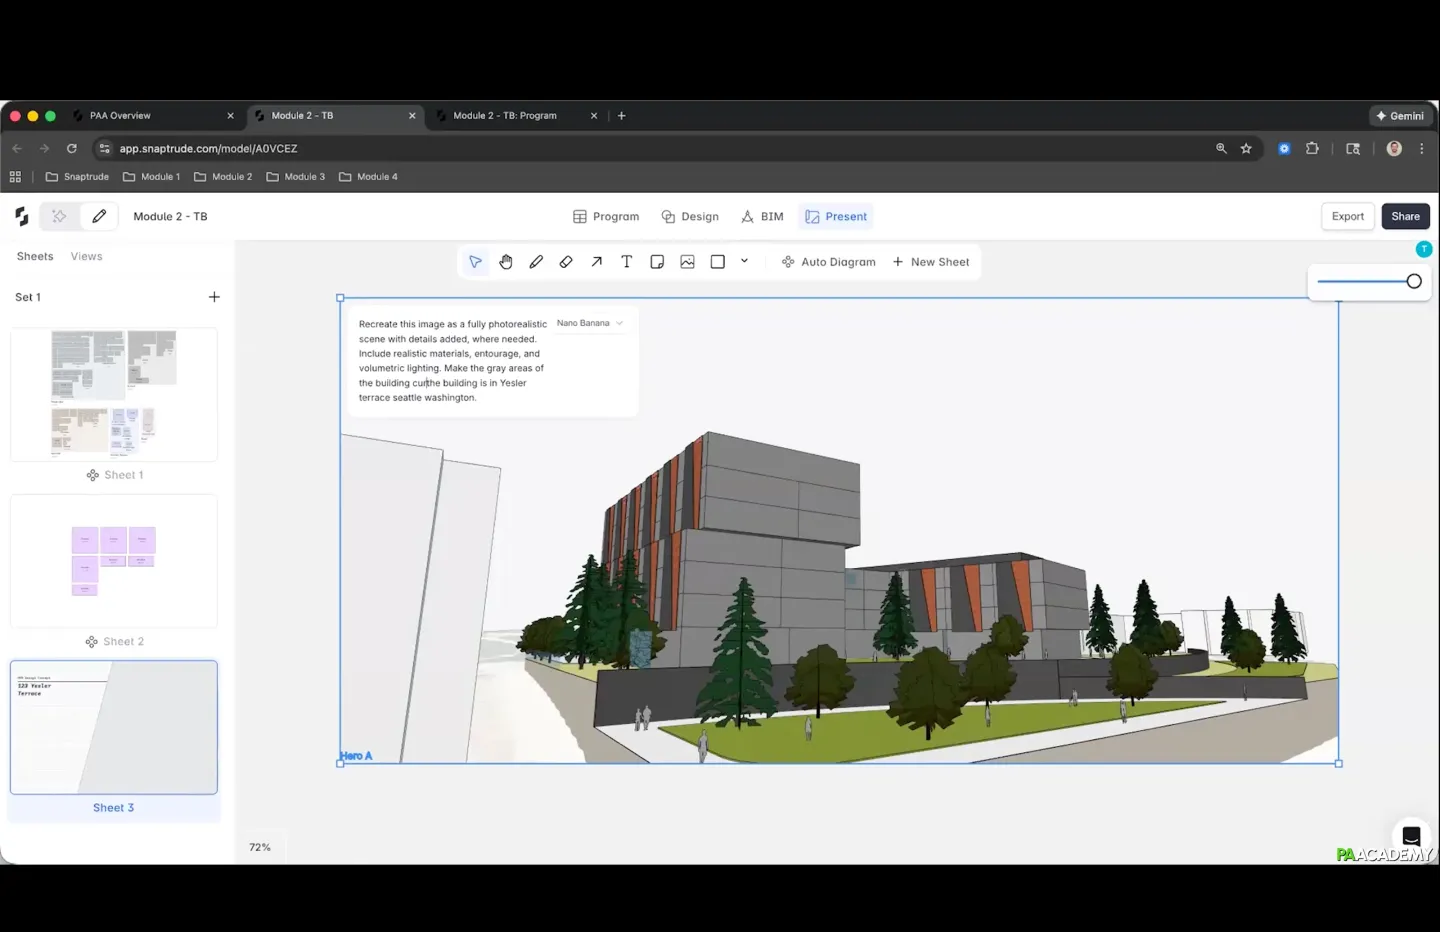Click the Export button
Screen dimensions: 1440x932
[x=1347, y=217]
